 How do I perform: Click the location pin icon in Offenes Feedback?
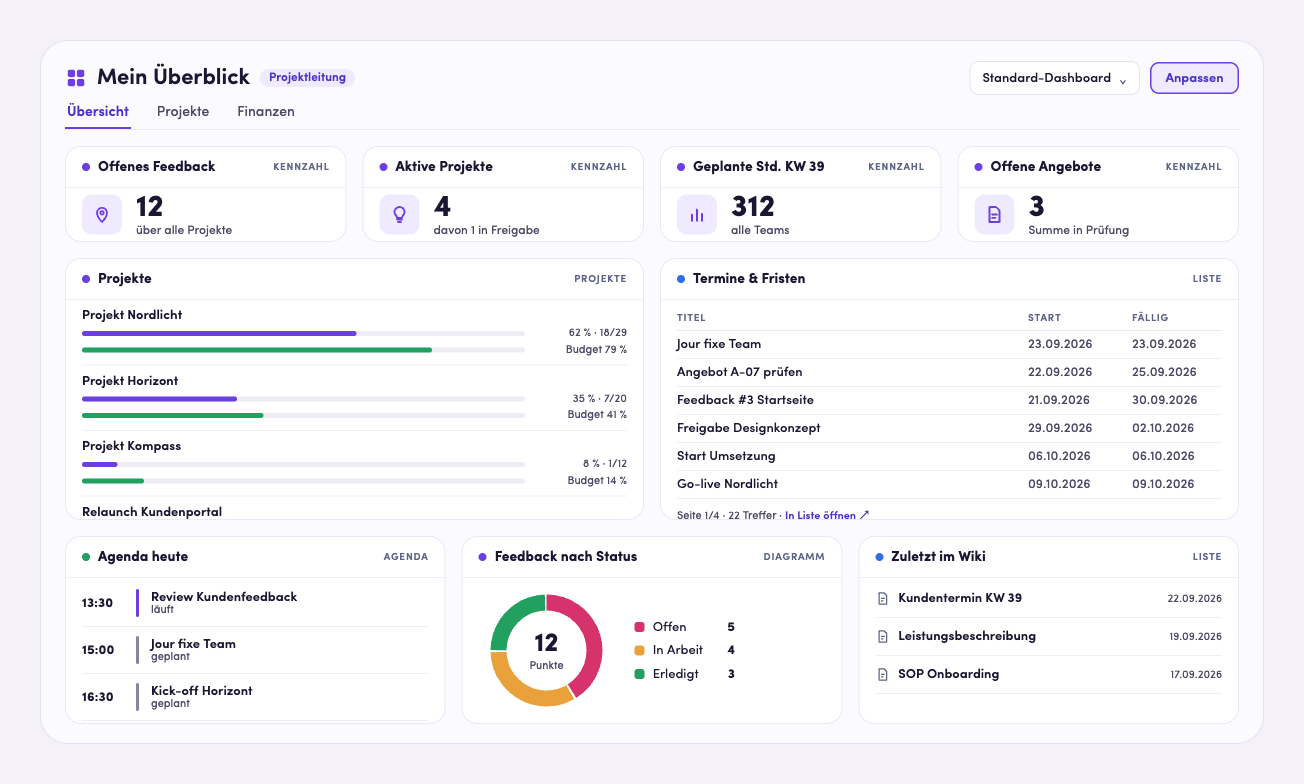(x=102, y=214)
